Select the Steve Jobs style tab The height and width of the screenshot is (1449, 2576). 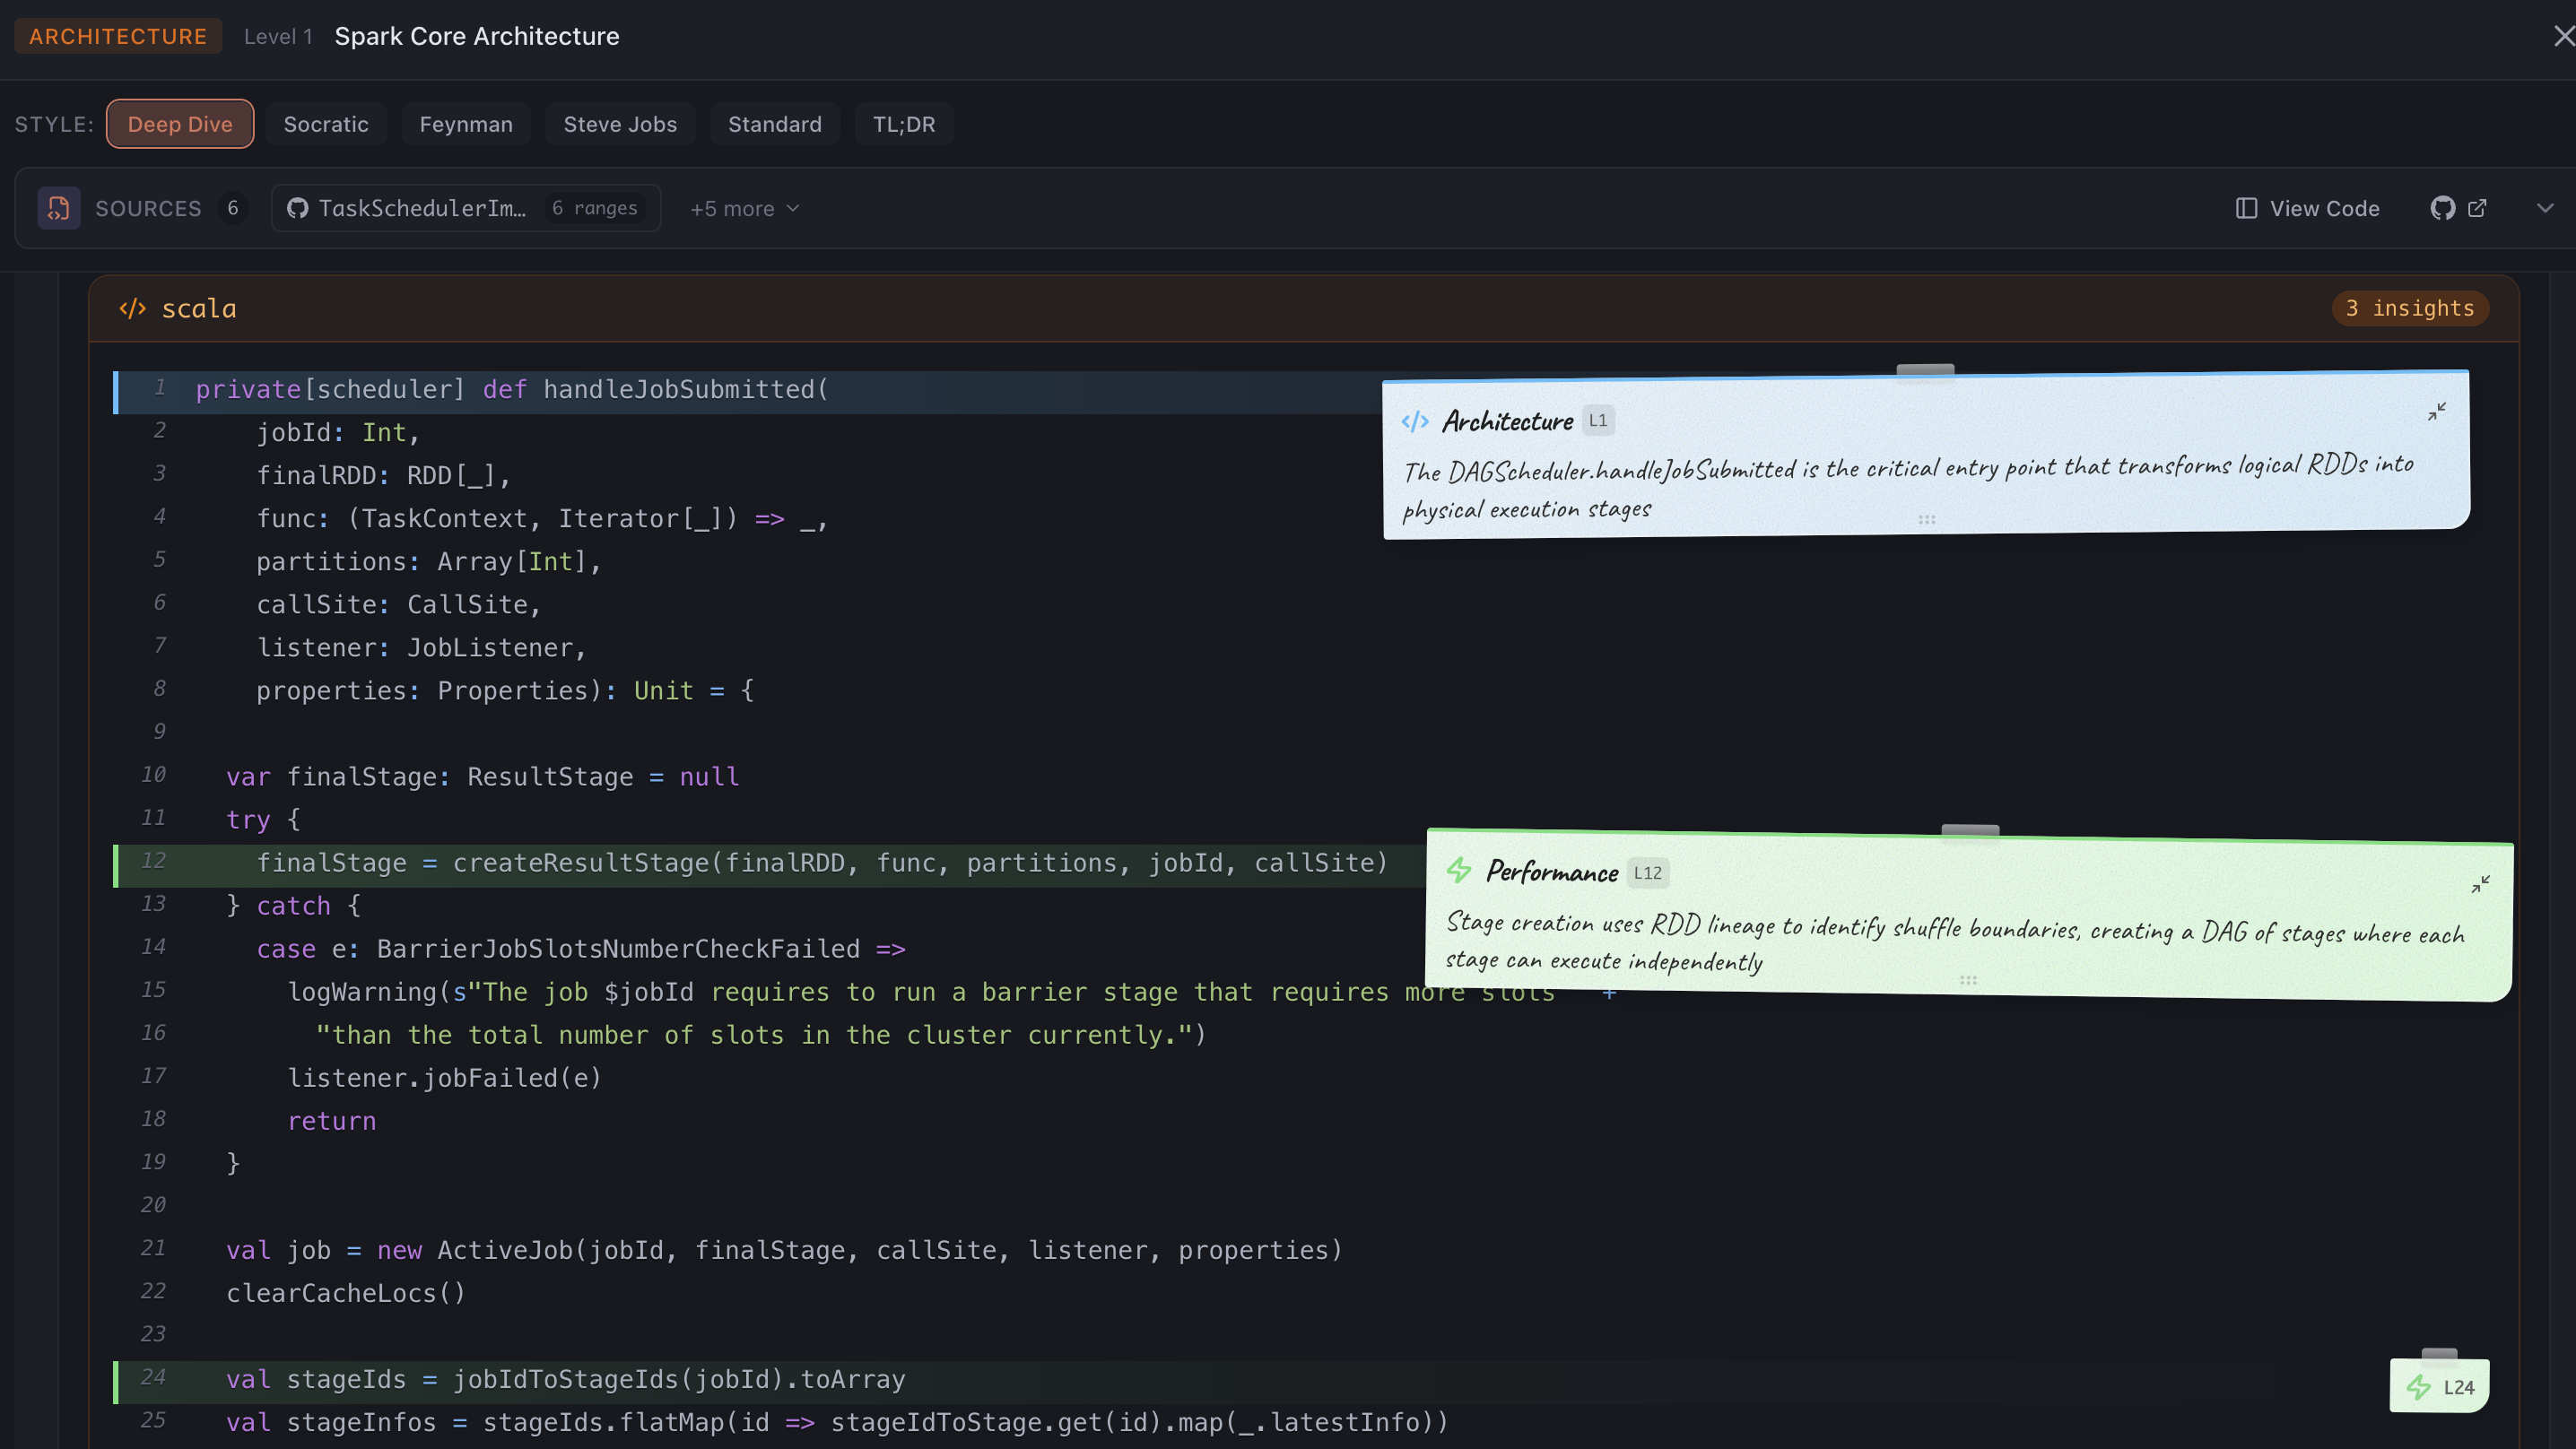click(x=620, y=124)
